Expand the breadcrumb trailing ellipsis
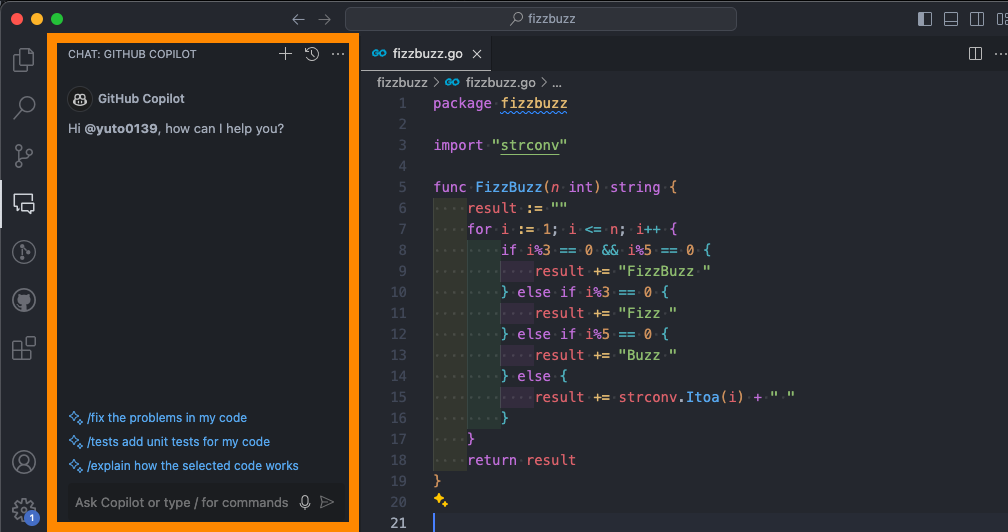 pos(557,84)
